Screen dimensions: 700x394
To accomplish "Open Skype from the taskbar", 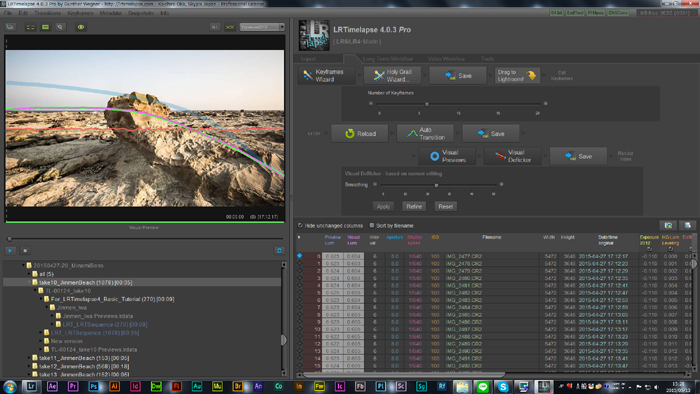I will pyautogui.click(x=503, y=387).
